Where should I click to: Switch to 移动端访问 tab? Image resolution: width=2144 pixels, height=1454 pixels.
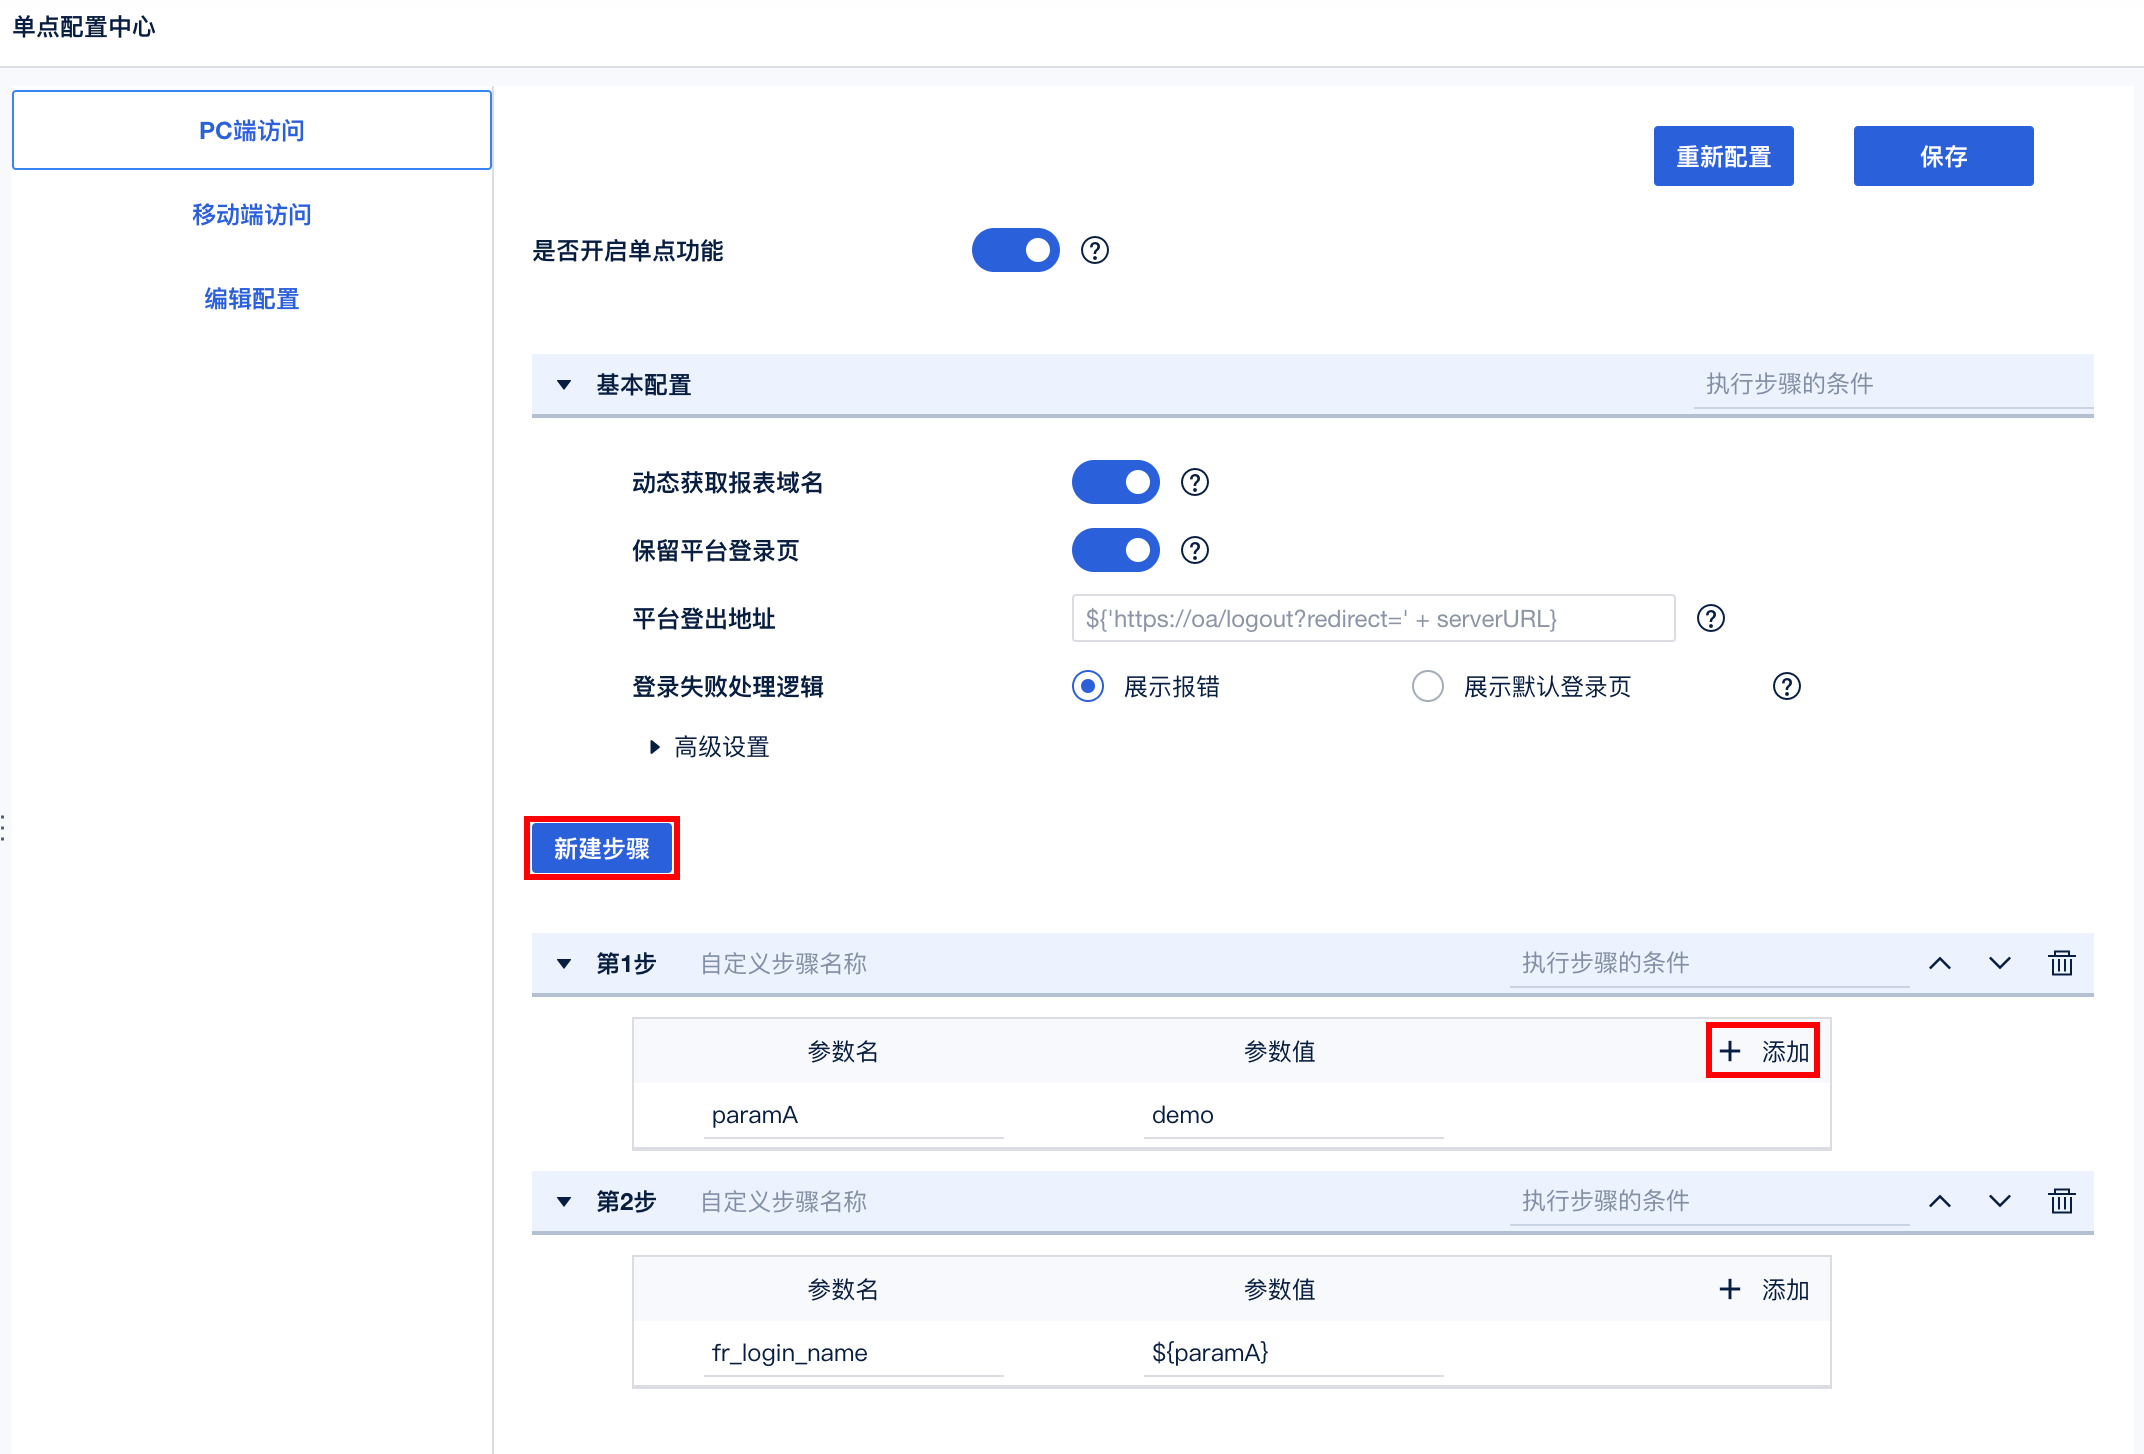coord(252,215)
